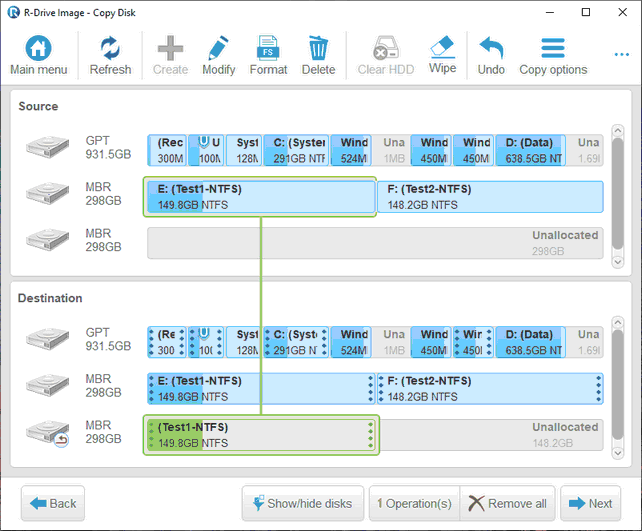This screenshot has width=642, height=531.
Task: Open Copy options menu
Action: point(553,56)
